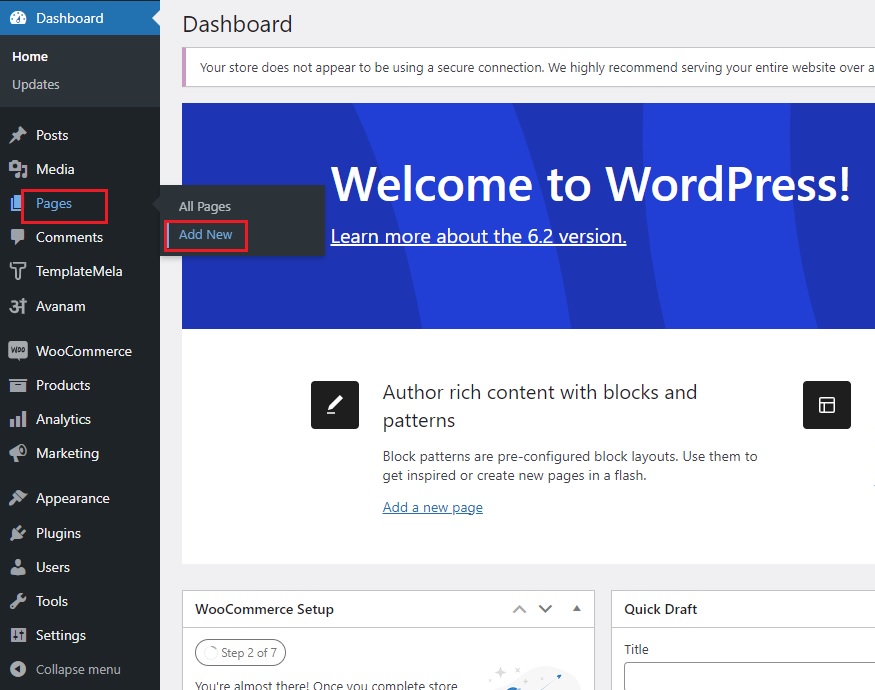Click the Welcome to WordPress! heading

[590, 184]
